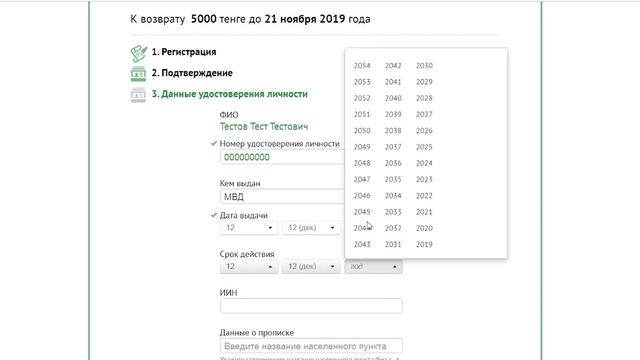Click the ID data step grey card icon
640x360 pixels.
tap(138, 95)
